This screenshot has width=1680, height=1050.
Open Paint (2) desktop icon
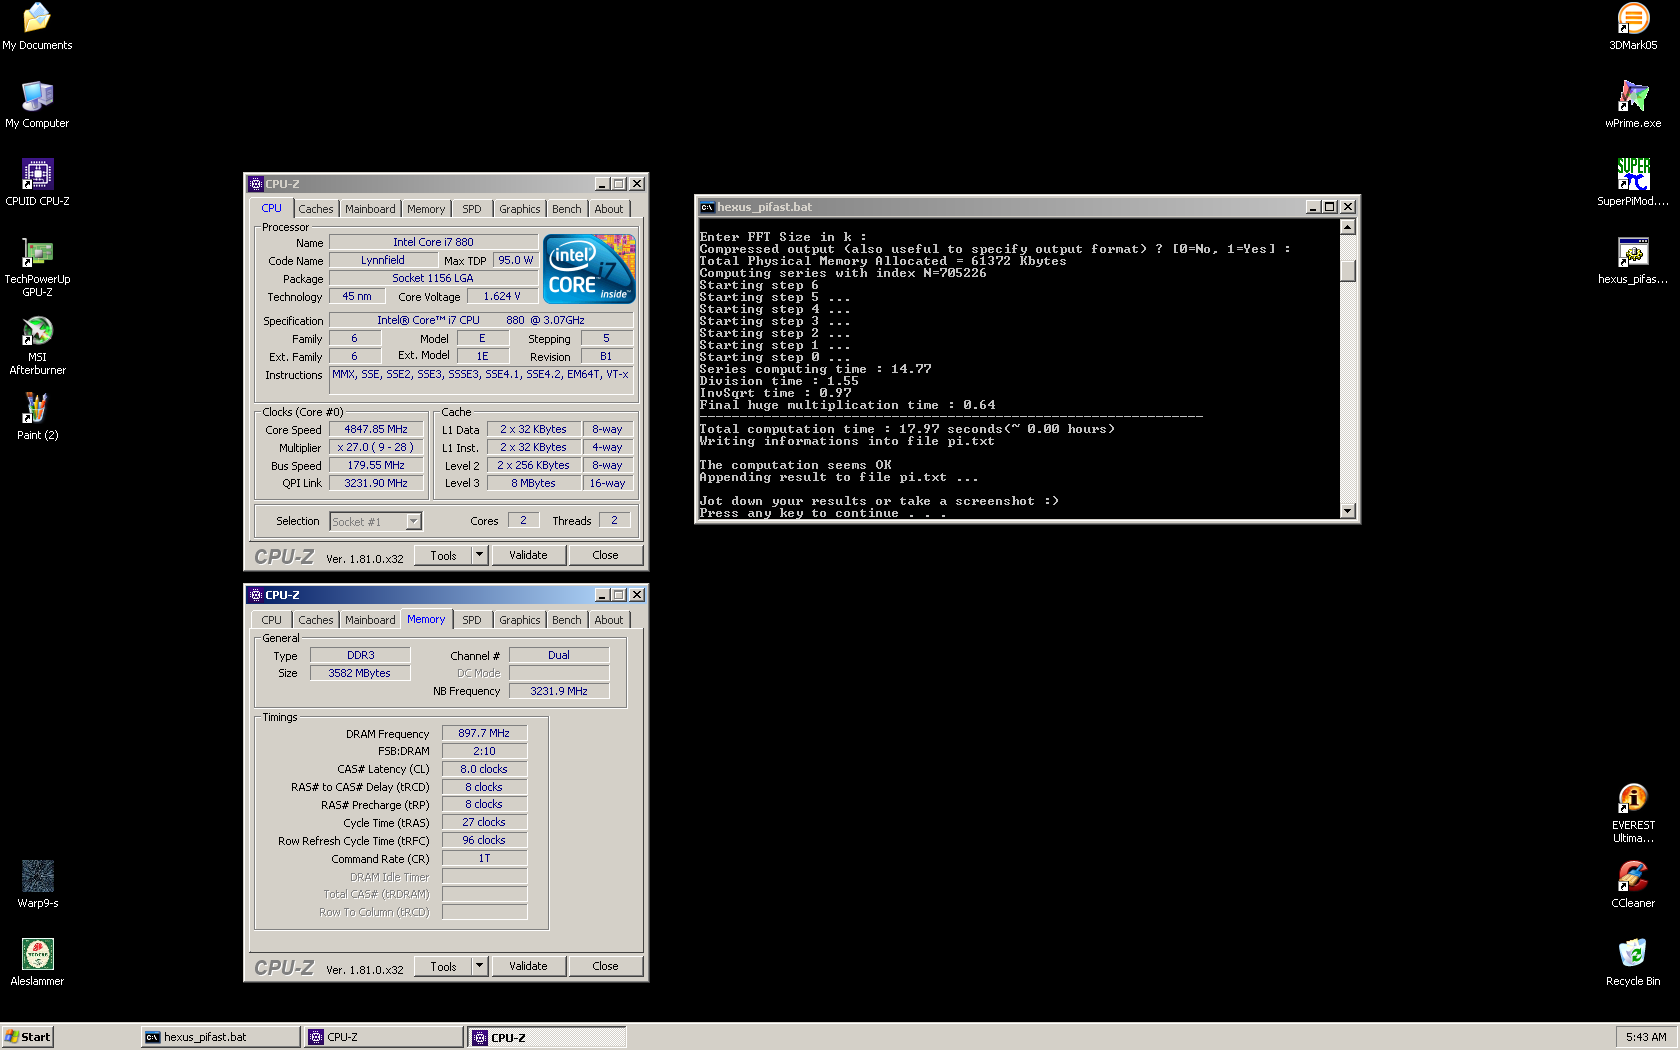(37, 417)
